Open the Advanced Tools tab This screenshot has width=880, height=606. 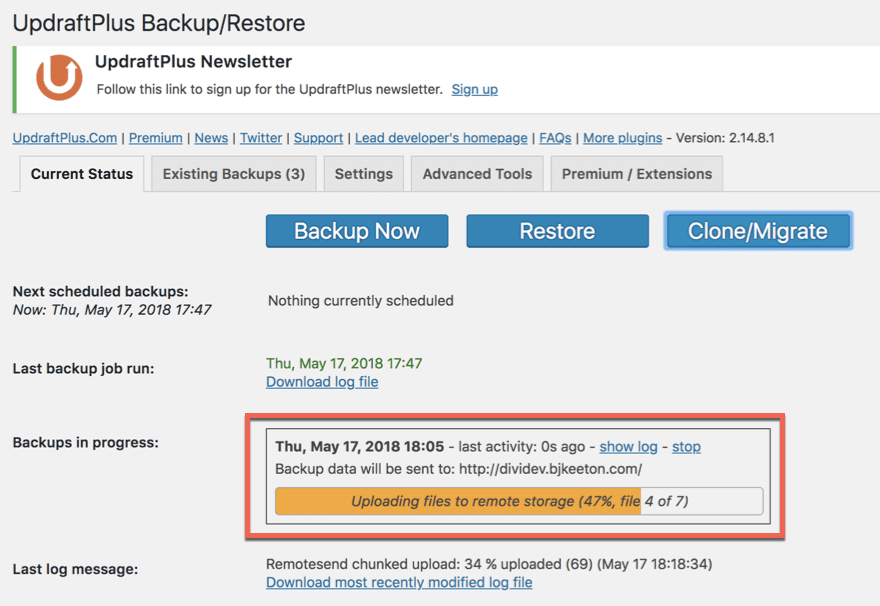coord(477,173)
